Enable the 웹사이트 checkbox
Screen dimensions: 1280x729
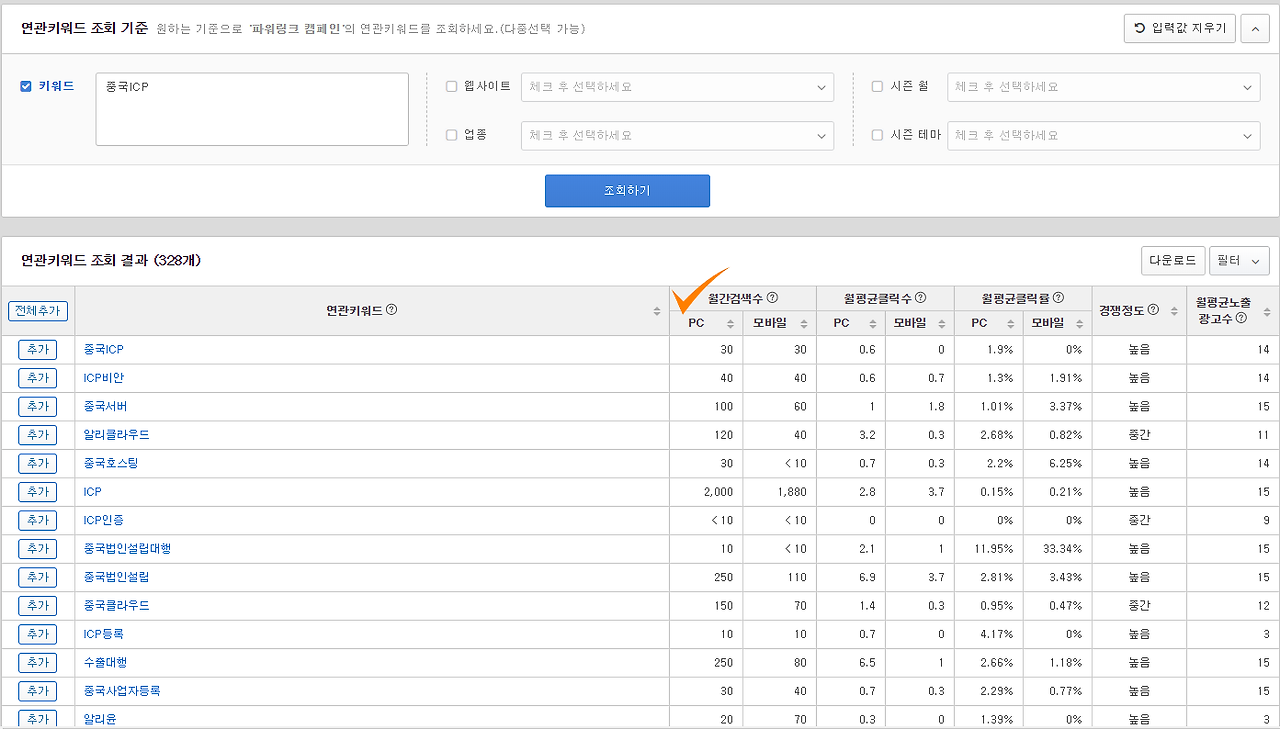(452, 86)
